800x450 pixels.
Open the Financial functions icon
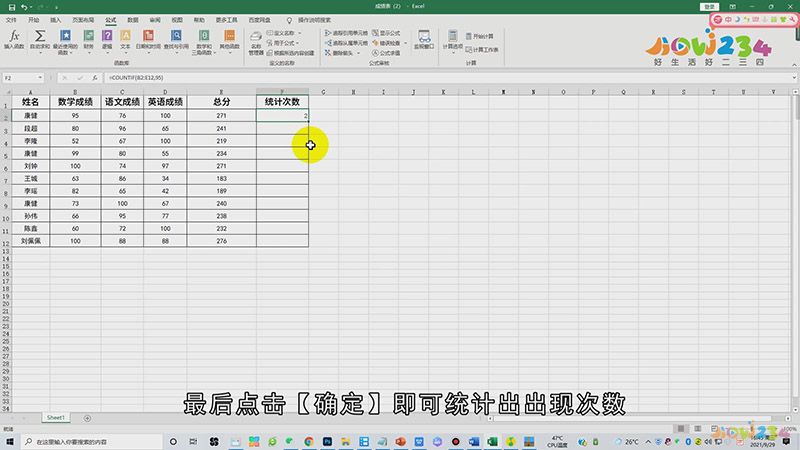pyautogui.click(x=89, y=41)
